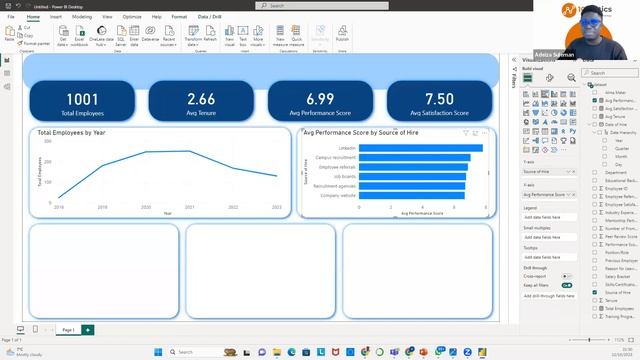Click the Data pane Search field

[x=610, y=73]
